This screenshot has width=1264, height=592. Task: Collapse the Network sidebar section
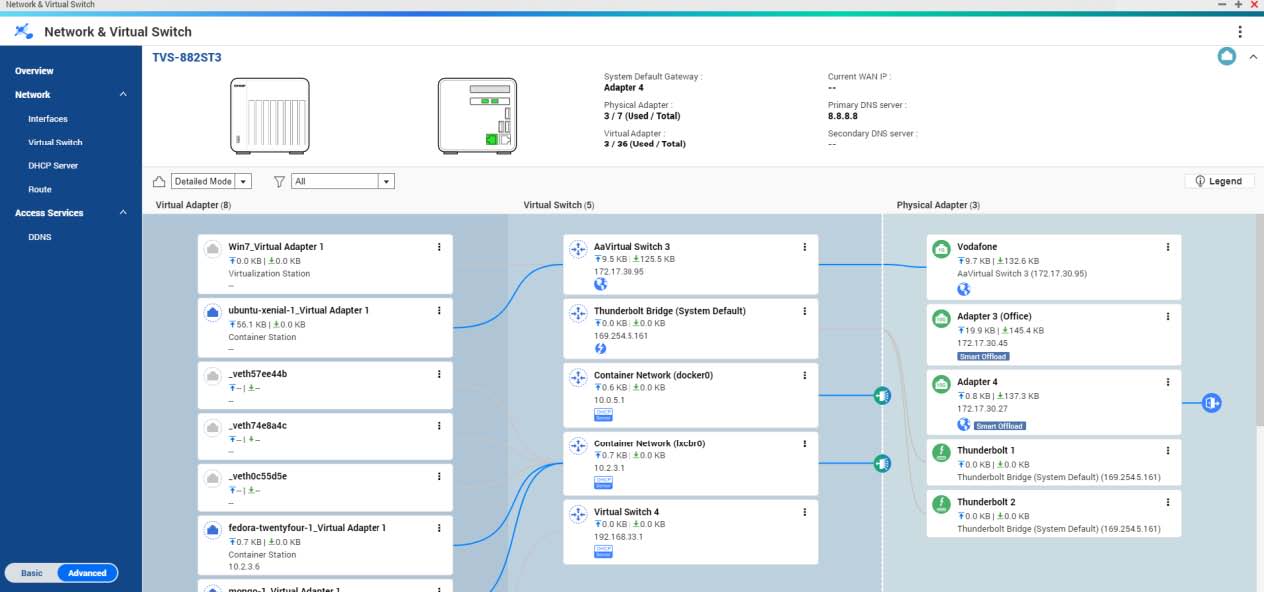point(123,95)
